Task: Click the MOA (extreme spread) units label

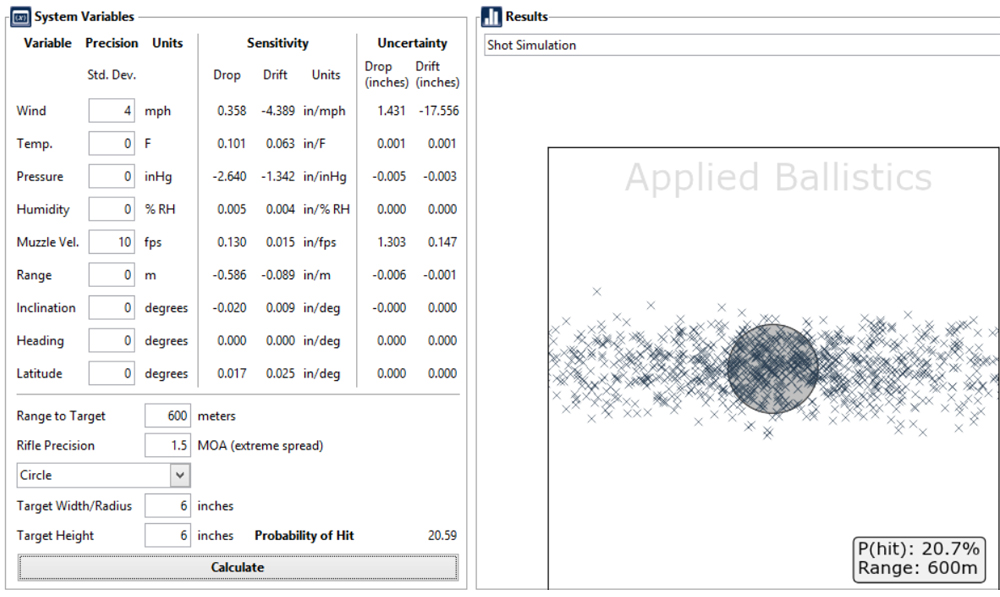Action: (x=260, y=445)
